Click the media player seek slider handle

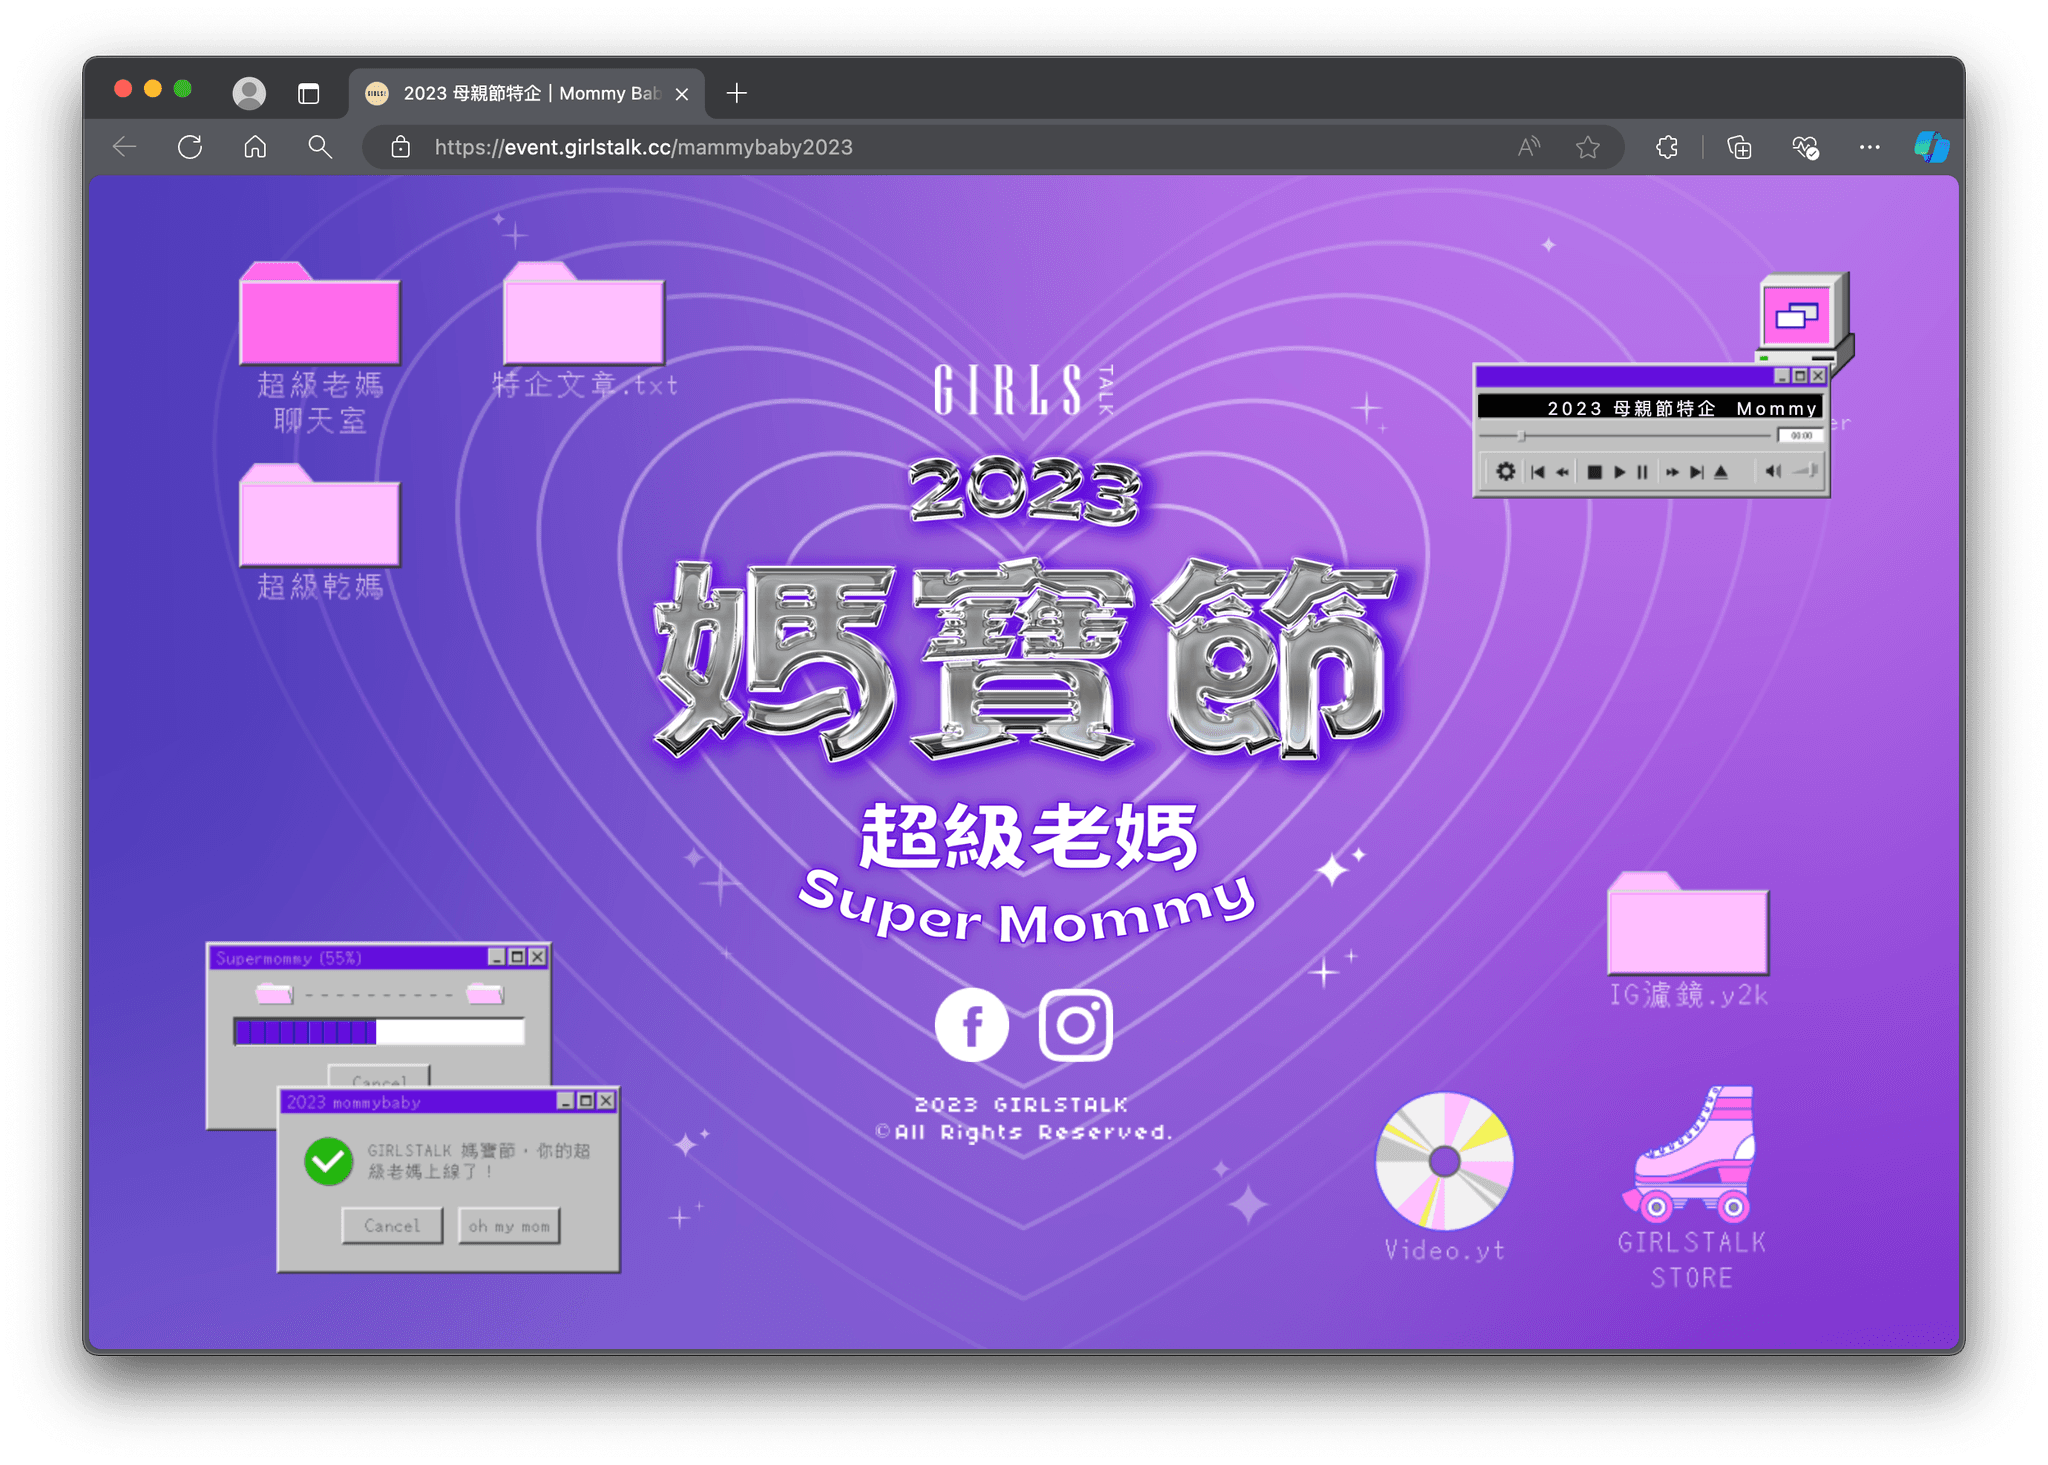point(1521,436)
